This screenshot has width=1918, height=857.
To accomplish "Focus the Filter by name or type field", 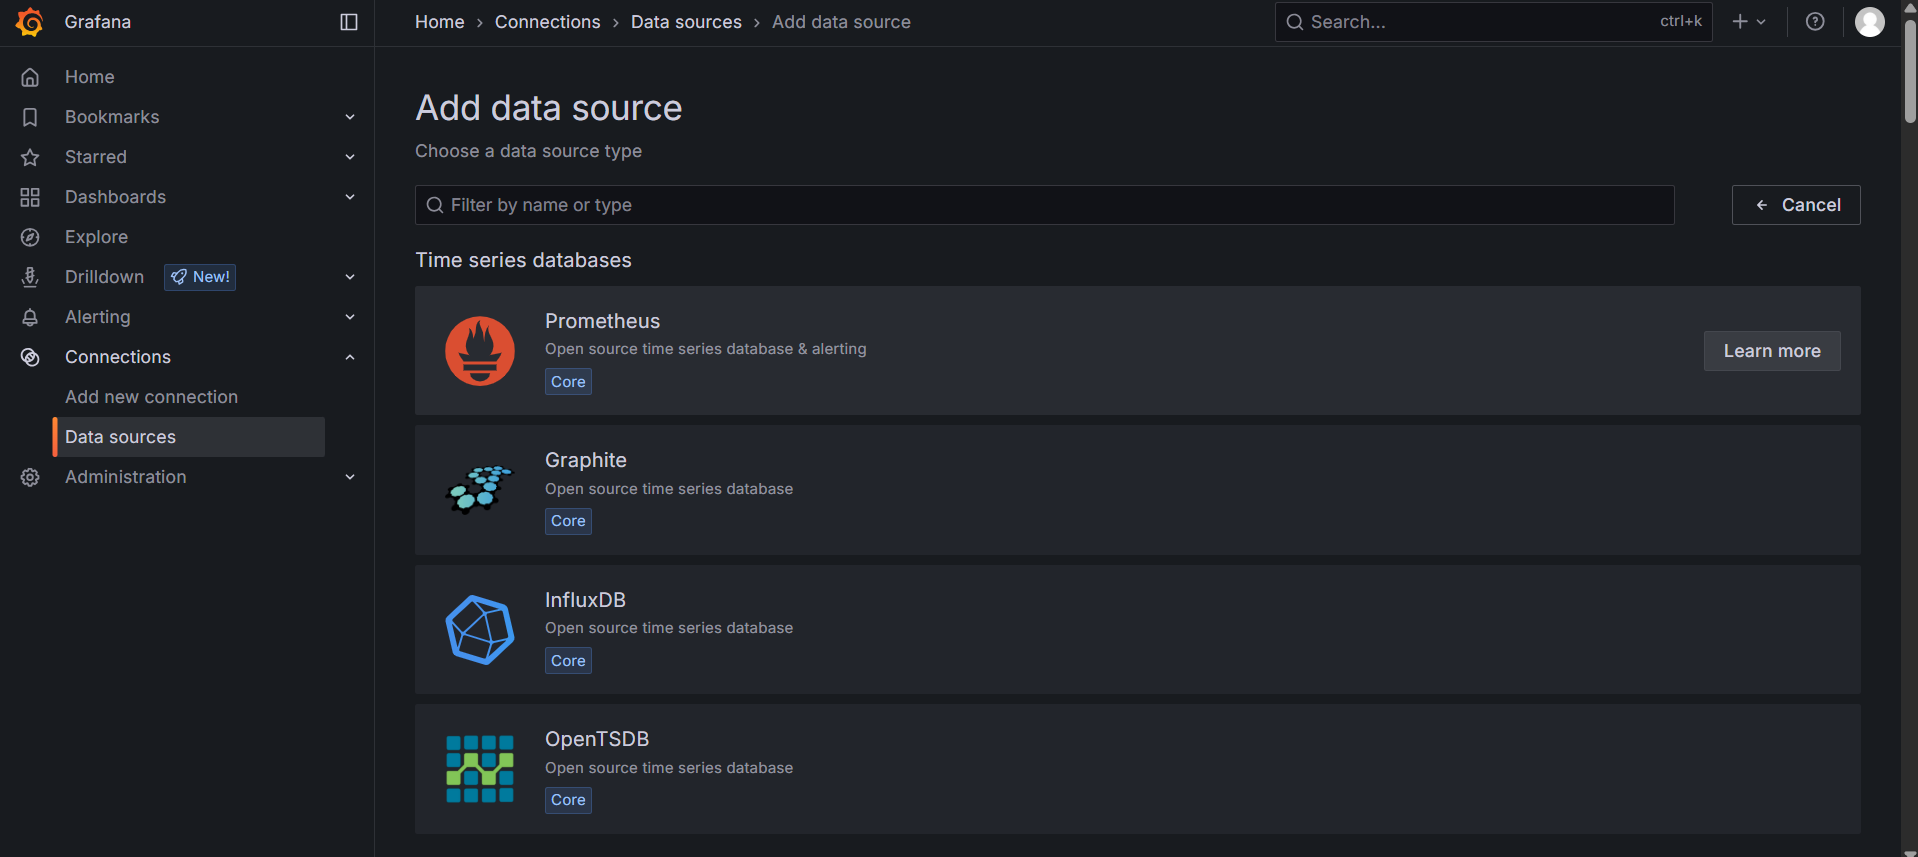I will [x=1045, y=205].
